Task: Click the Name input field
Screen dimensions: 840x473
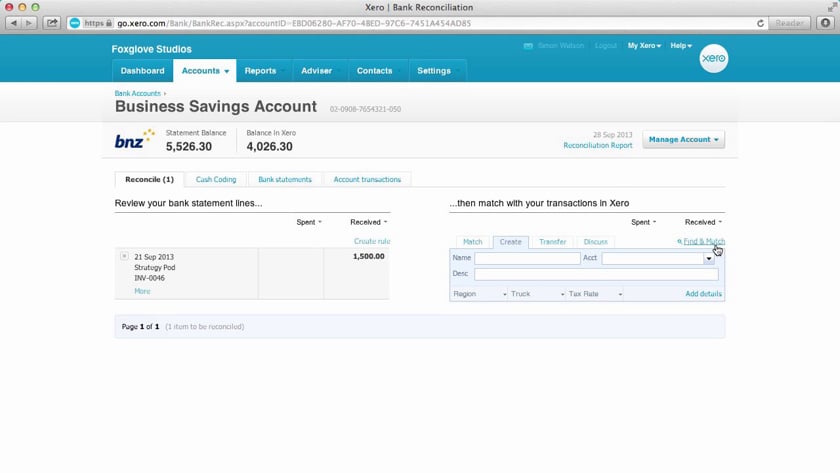Action: [x=527, y=258]
